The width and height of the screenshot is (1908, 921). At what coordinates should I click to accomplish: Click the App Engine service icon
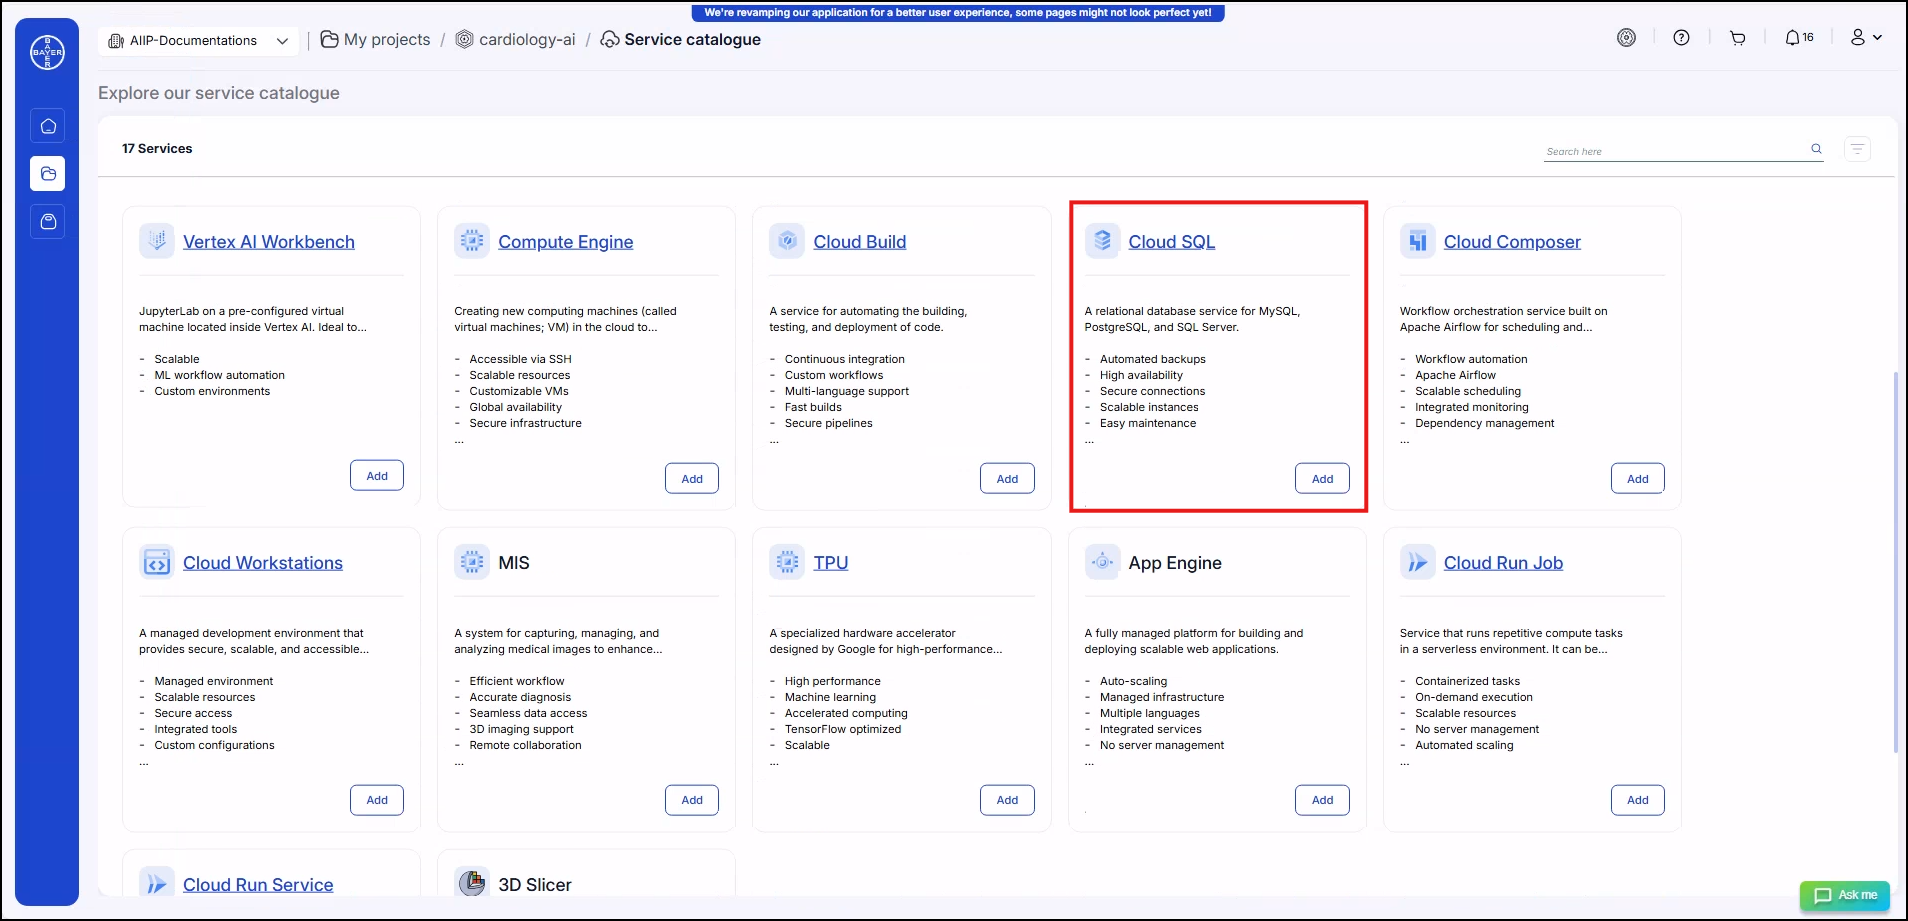point(1102,563)
